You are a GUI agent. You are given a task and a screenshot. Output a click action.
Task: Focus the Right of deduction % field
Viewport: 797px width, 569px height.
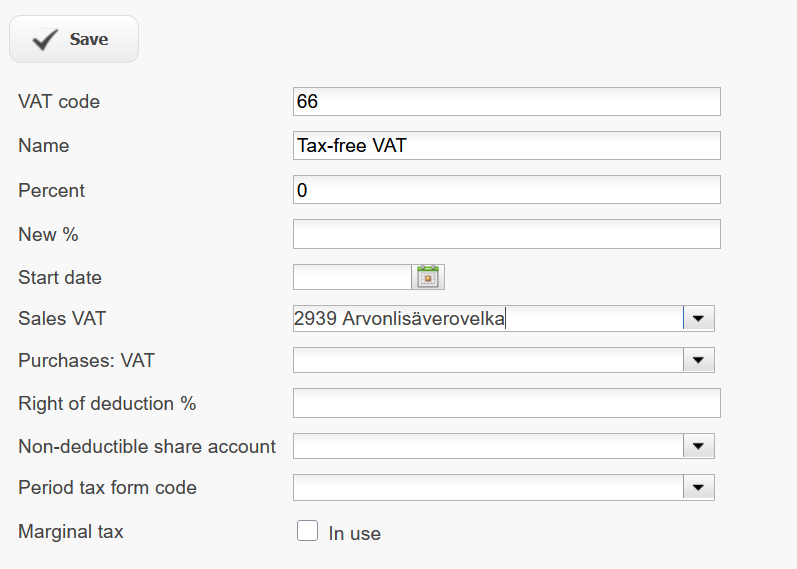pos(507,403)
